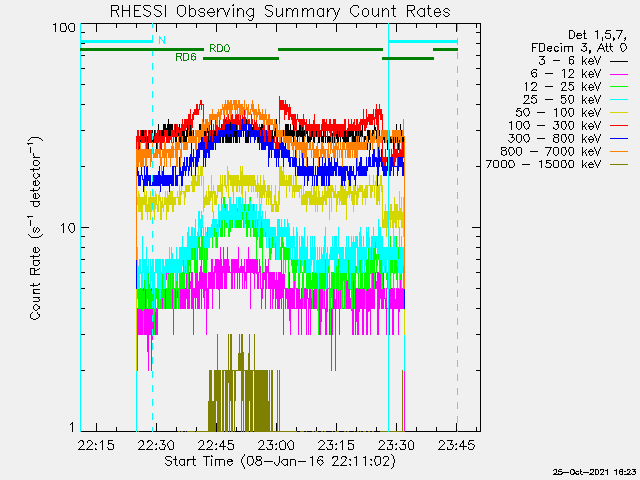
Task: Click the '100' y-axis tick label
Action: tap(64, 28)
